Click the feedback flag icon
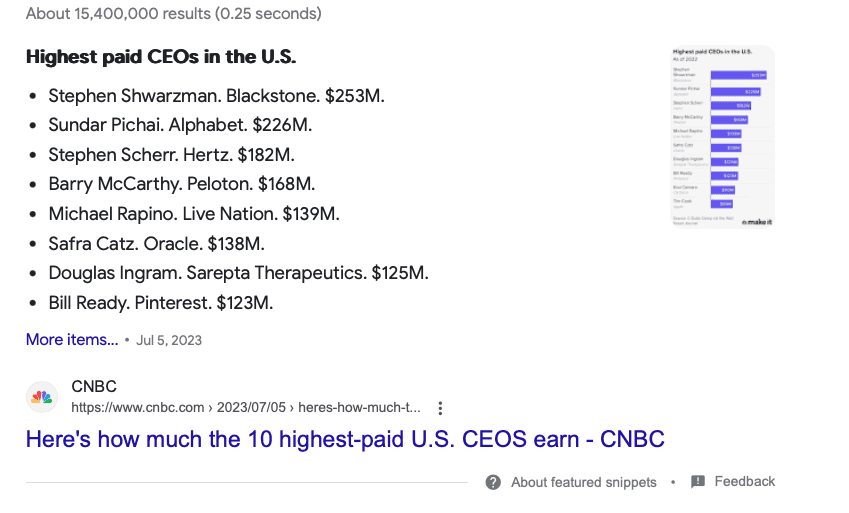 click(698, 482)
